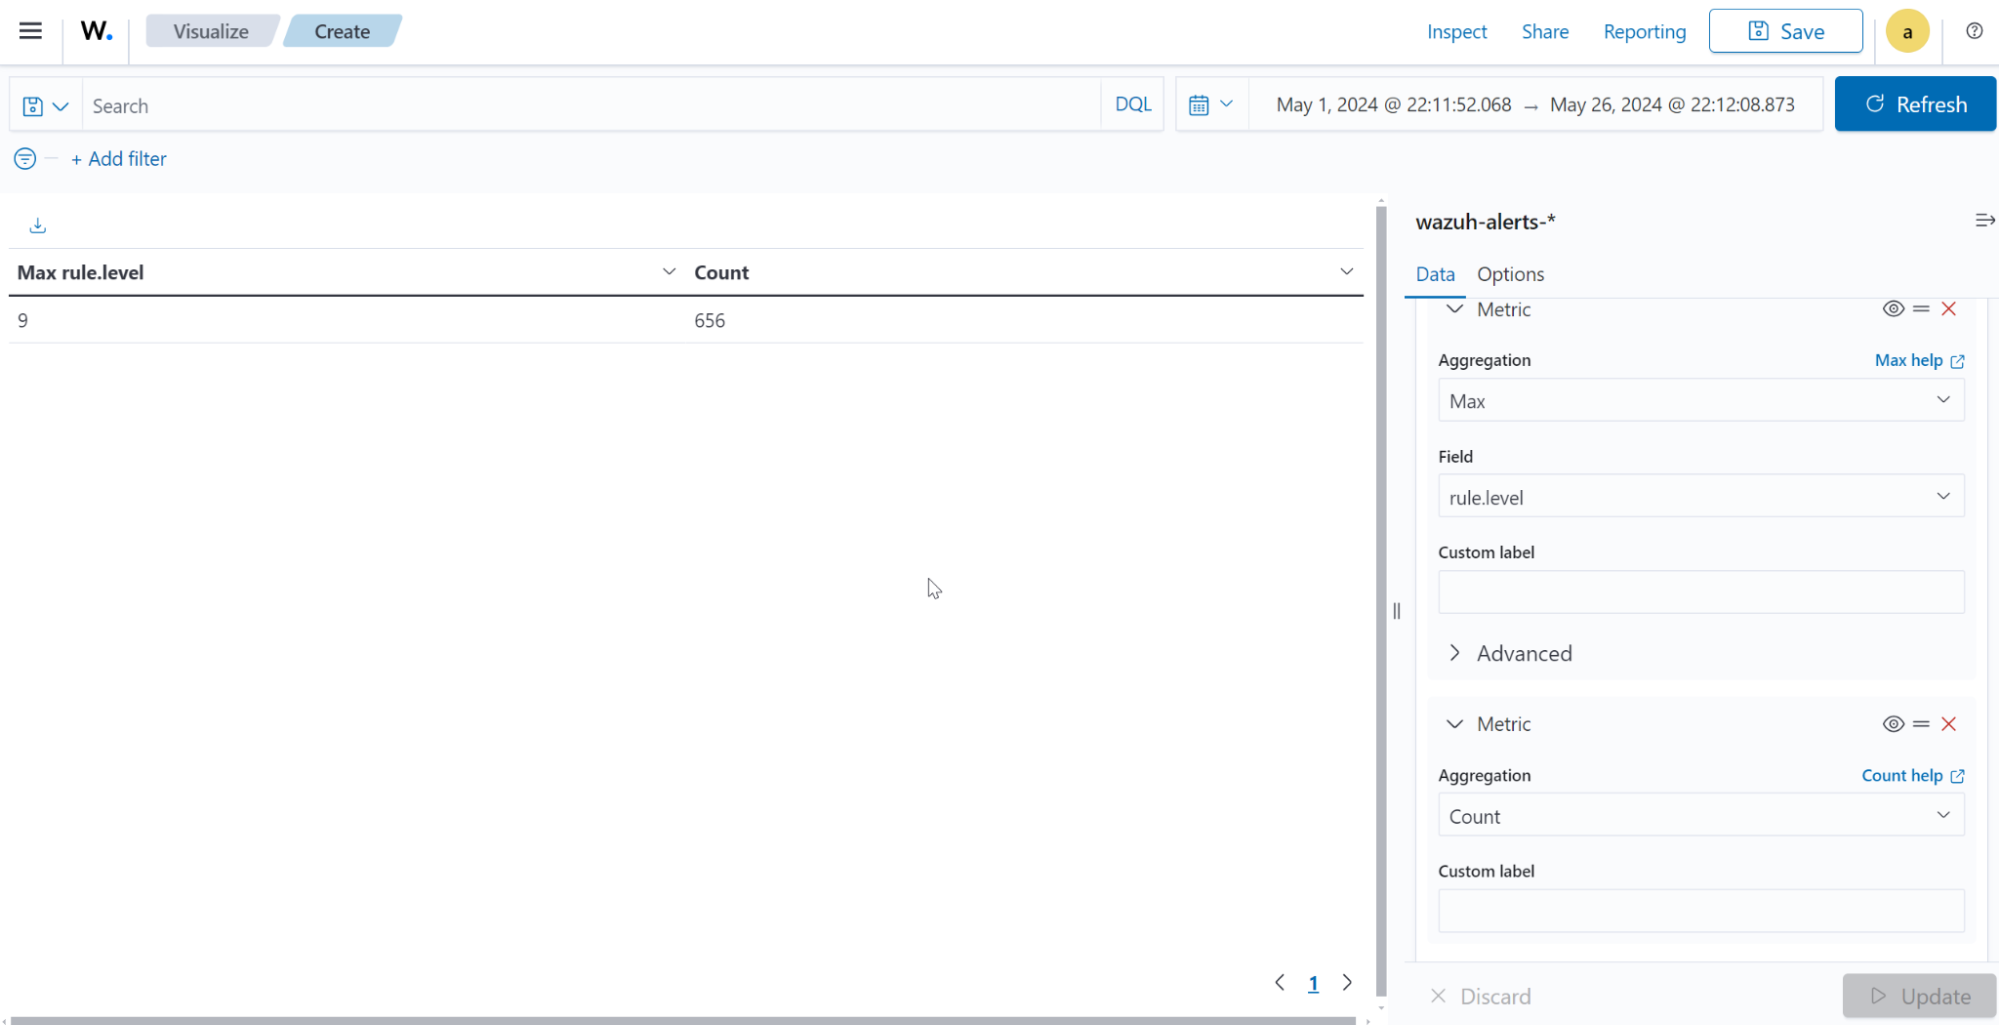This screenshot has height=1025, width=1999.
Task: Switch to the Options tab
Action: pyautogui.click(x=1510, y=273)
